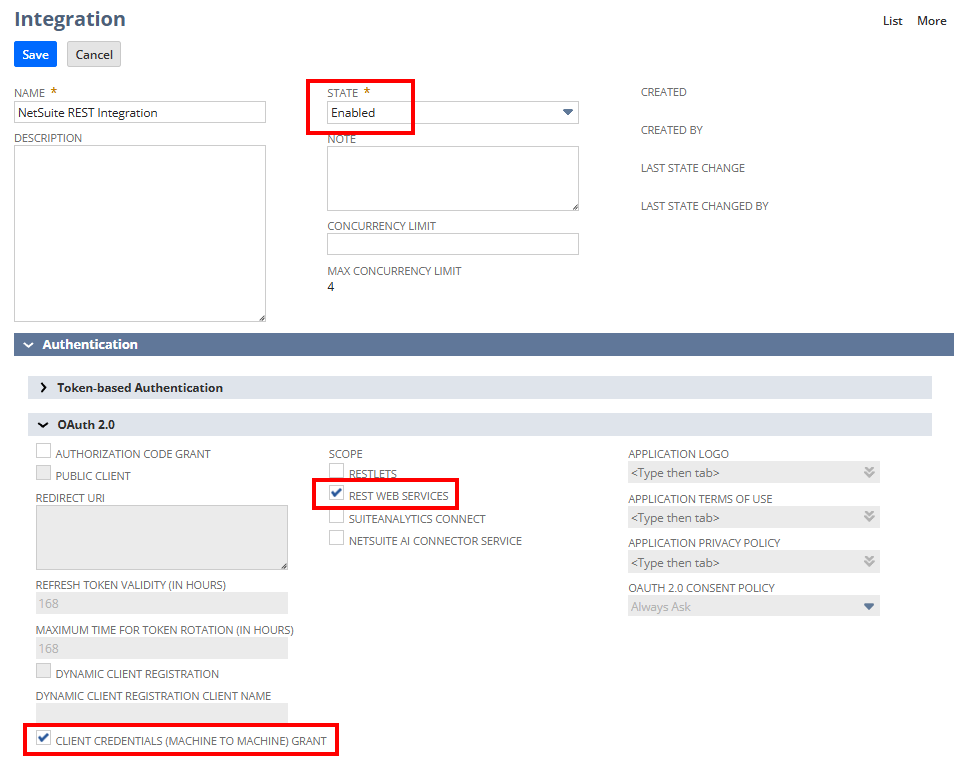Image resolution: width=963 pixels, height=759 pixels.
Task: Open the List link
Action: [892, 21]
